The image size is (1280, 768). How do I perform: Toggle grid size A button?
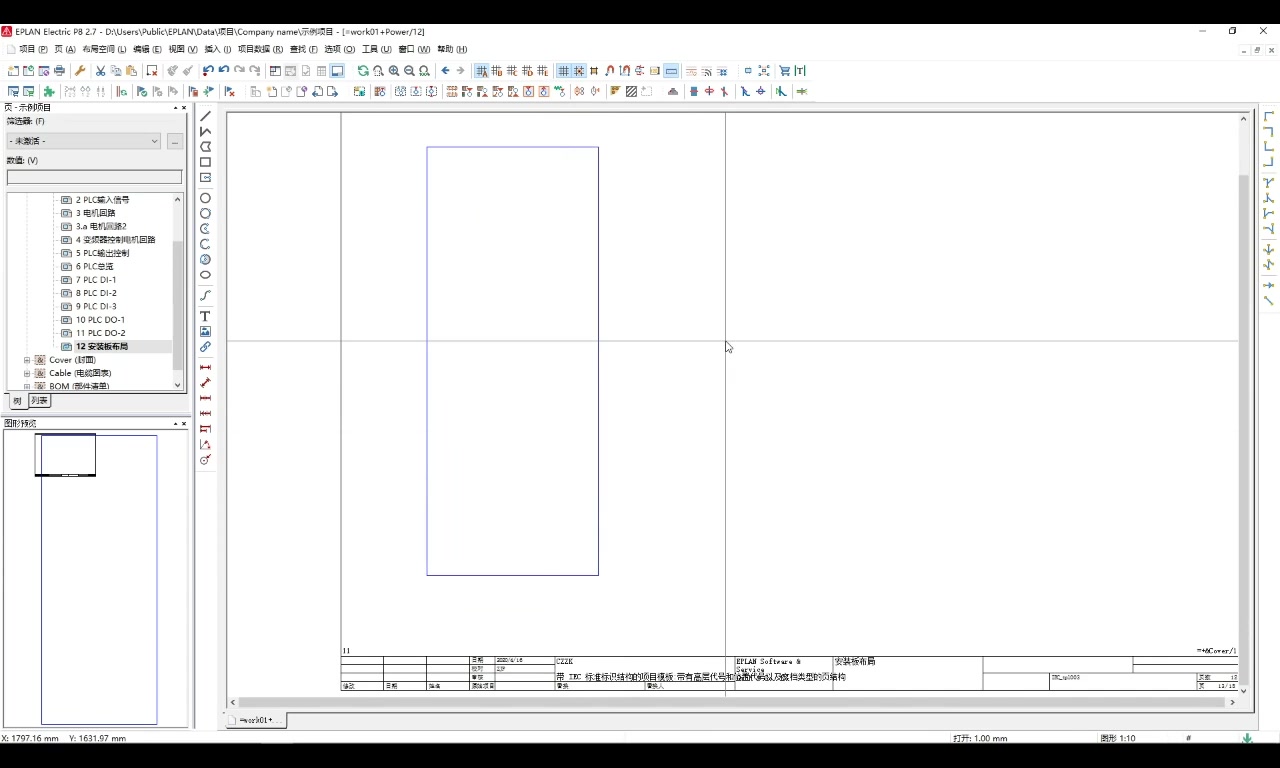pyautogui.click(x=481, y=71)
